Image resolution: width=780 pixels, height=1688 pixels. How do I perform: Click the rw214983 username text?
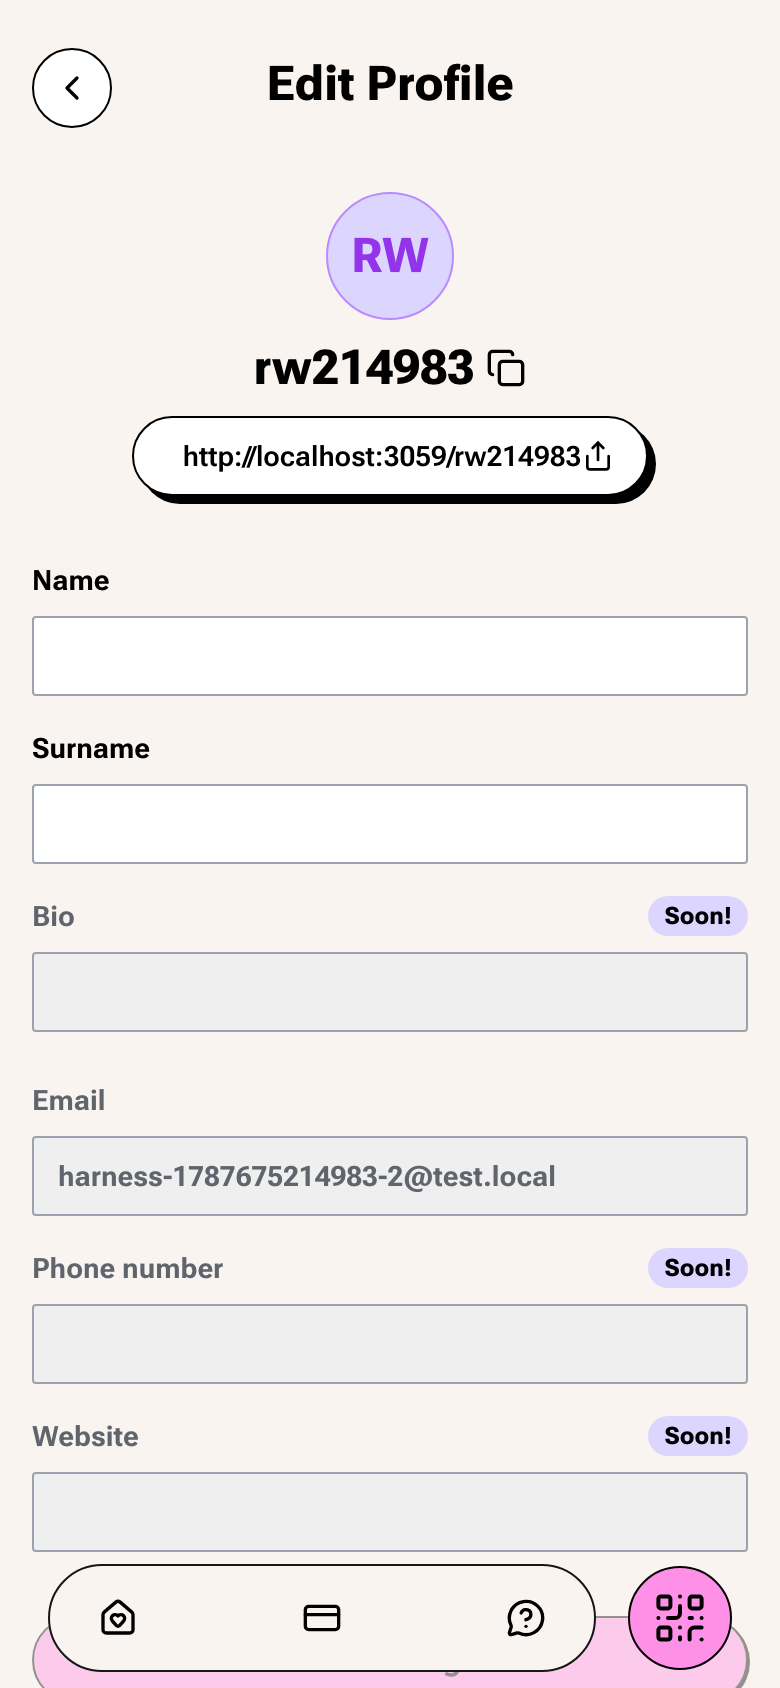point(364,368)
